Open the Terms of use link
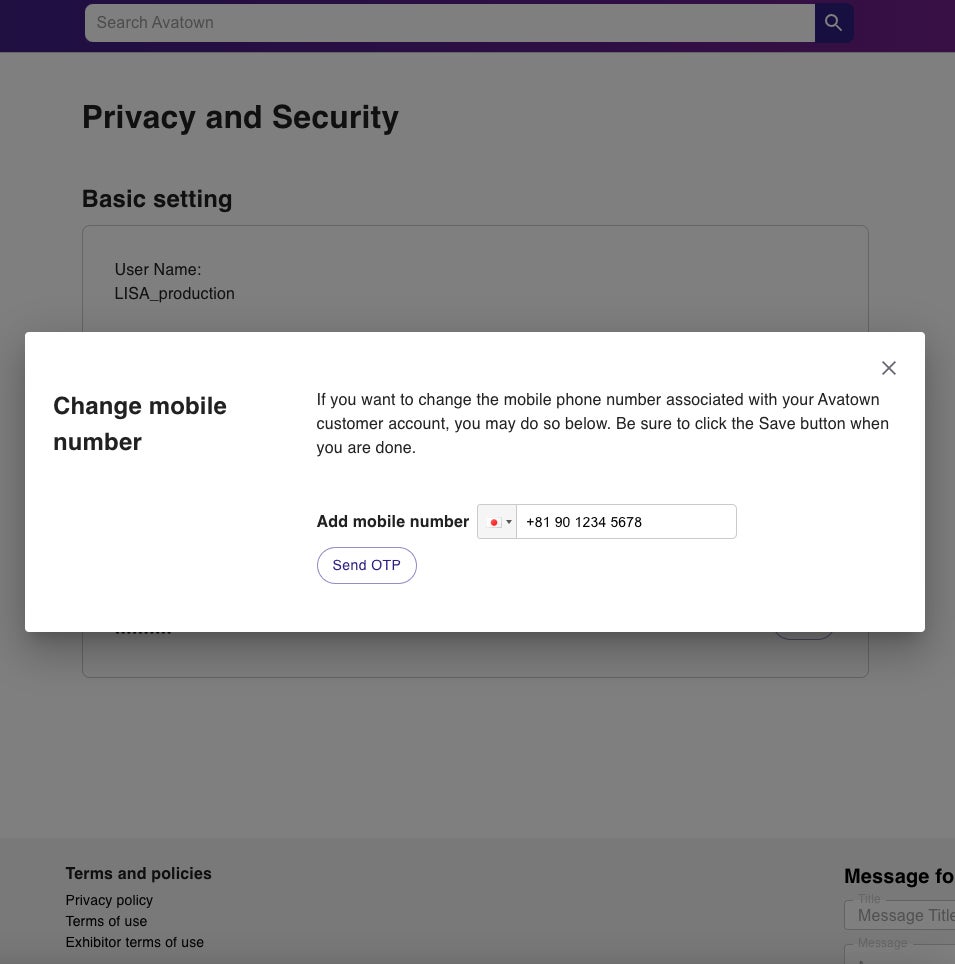Screen dimensions: 955x964 [106, 921]
